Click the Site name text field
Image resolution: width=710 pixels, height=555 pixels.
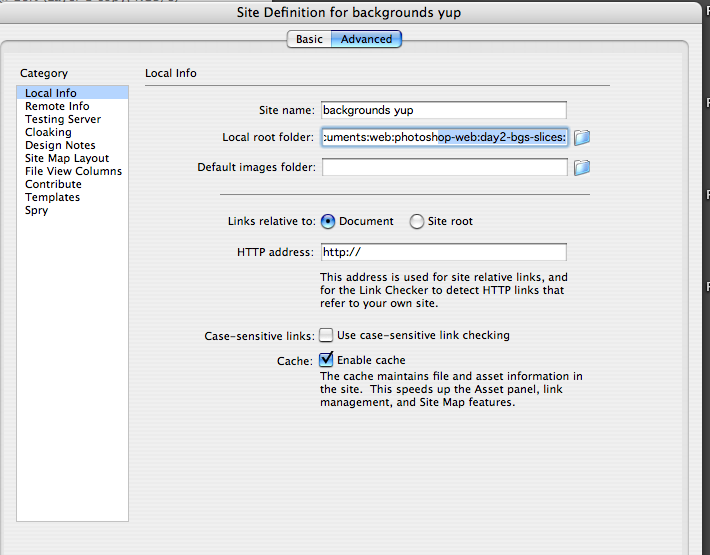pyautogui.click(x=444, y=110)
